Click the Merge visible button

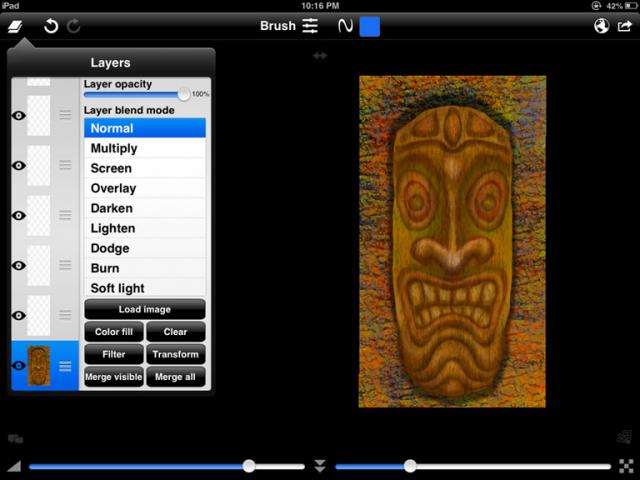112,377
